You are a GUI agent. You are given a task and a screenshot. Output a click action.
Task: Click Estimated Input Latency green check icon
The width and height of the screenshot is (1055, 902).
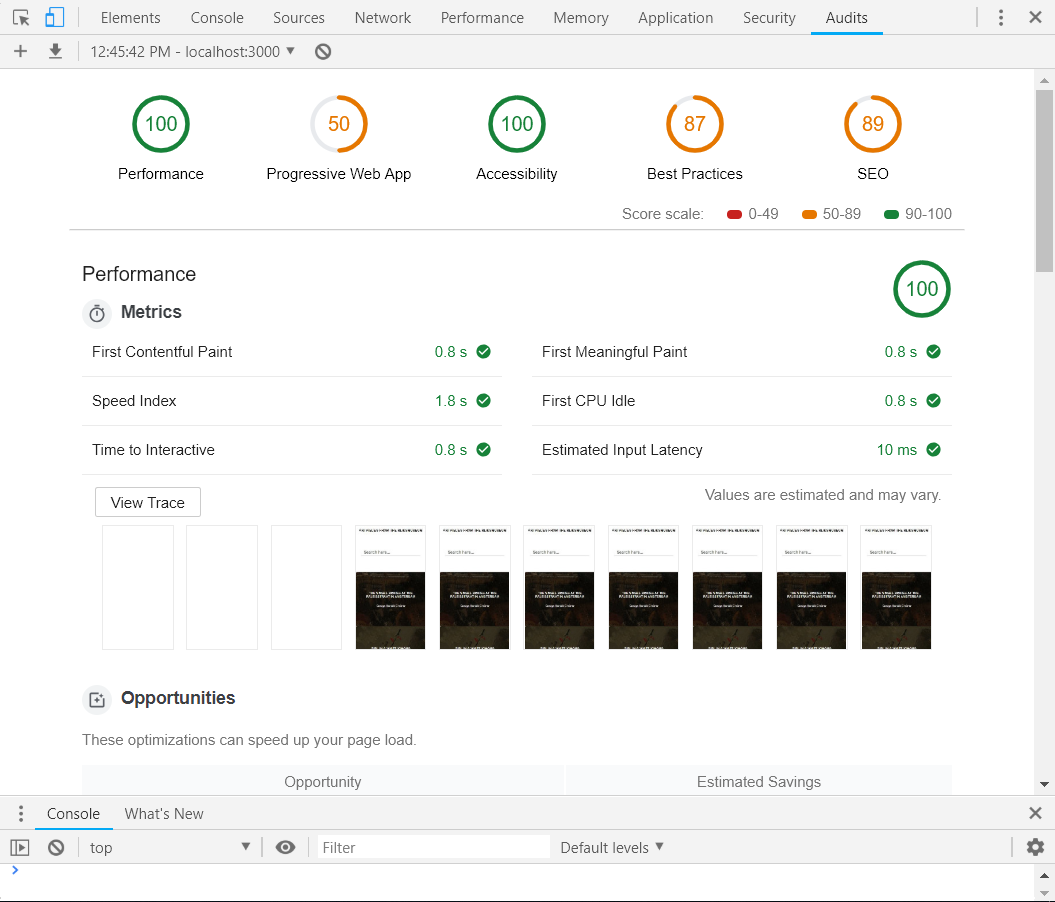click(933, 449)
